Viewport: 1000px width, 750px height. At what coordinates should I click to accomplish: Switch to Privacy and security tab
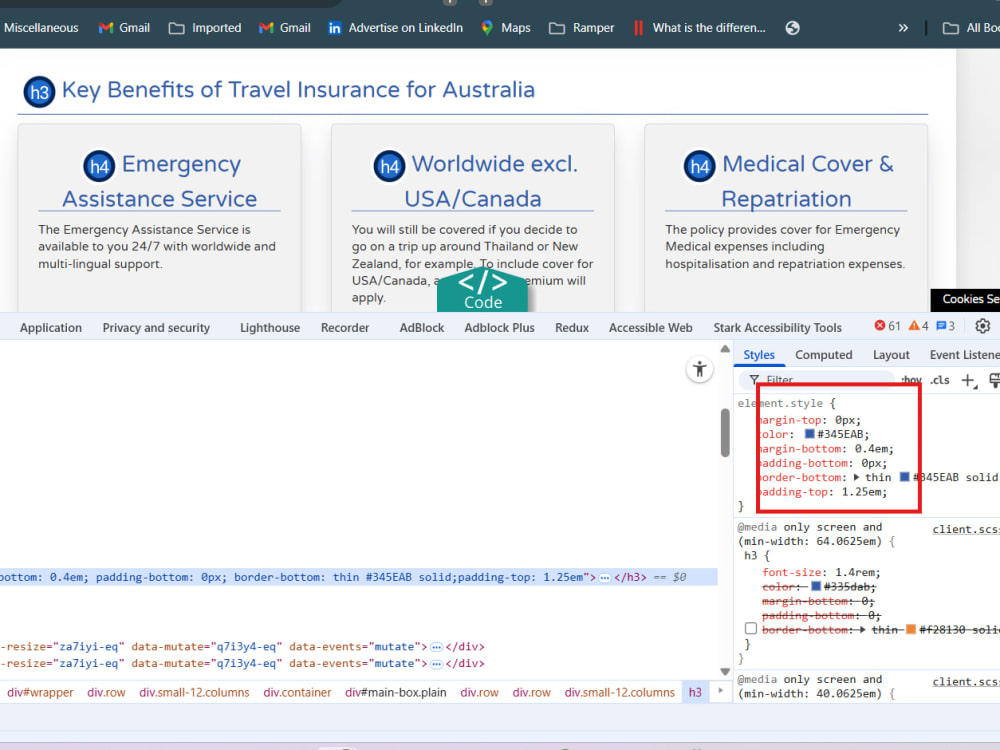tap(156, 328)
